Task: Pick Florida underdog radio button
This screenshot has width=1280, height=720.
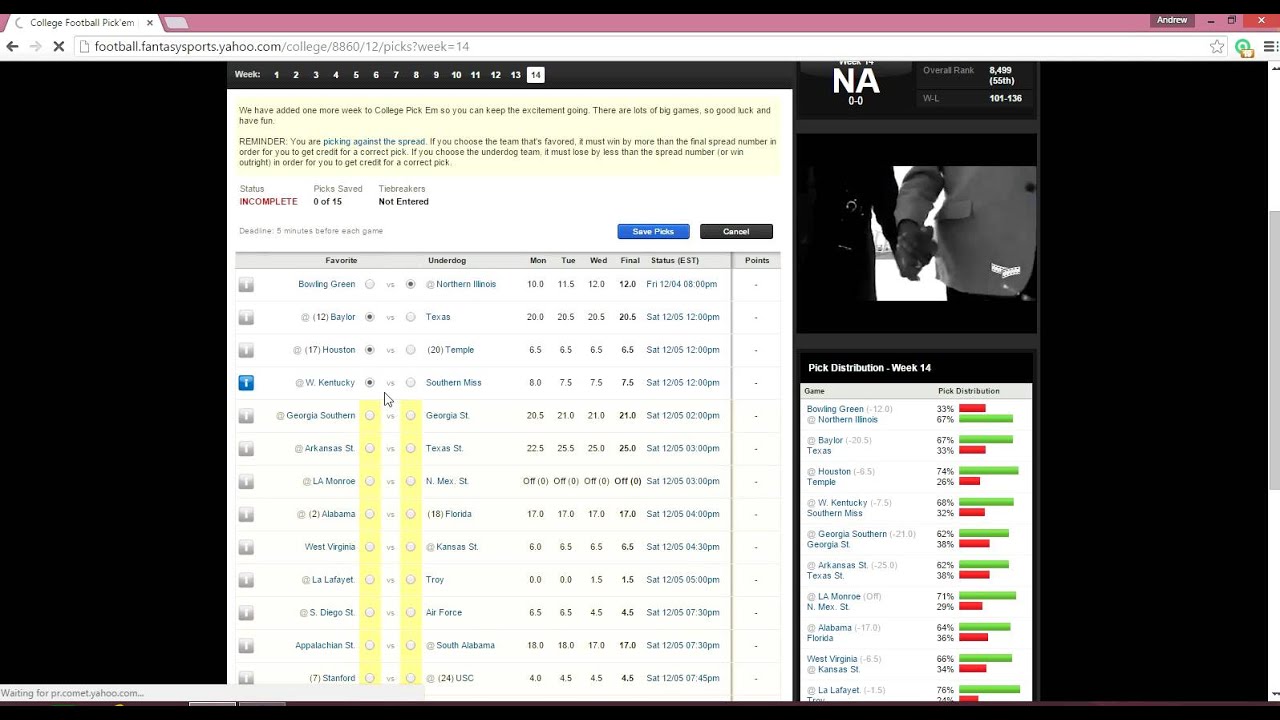Action: coord(410,514)
